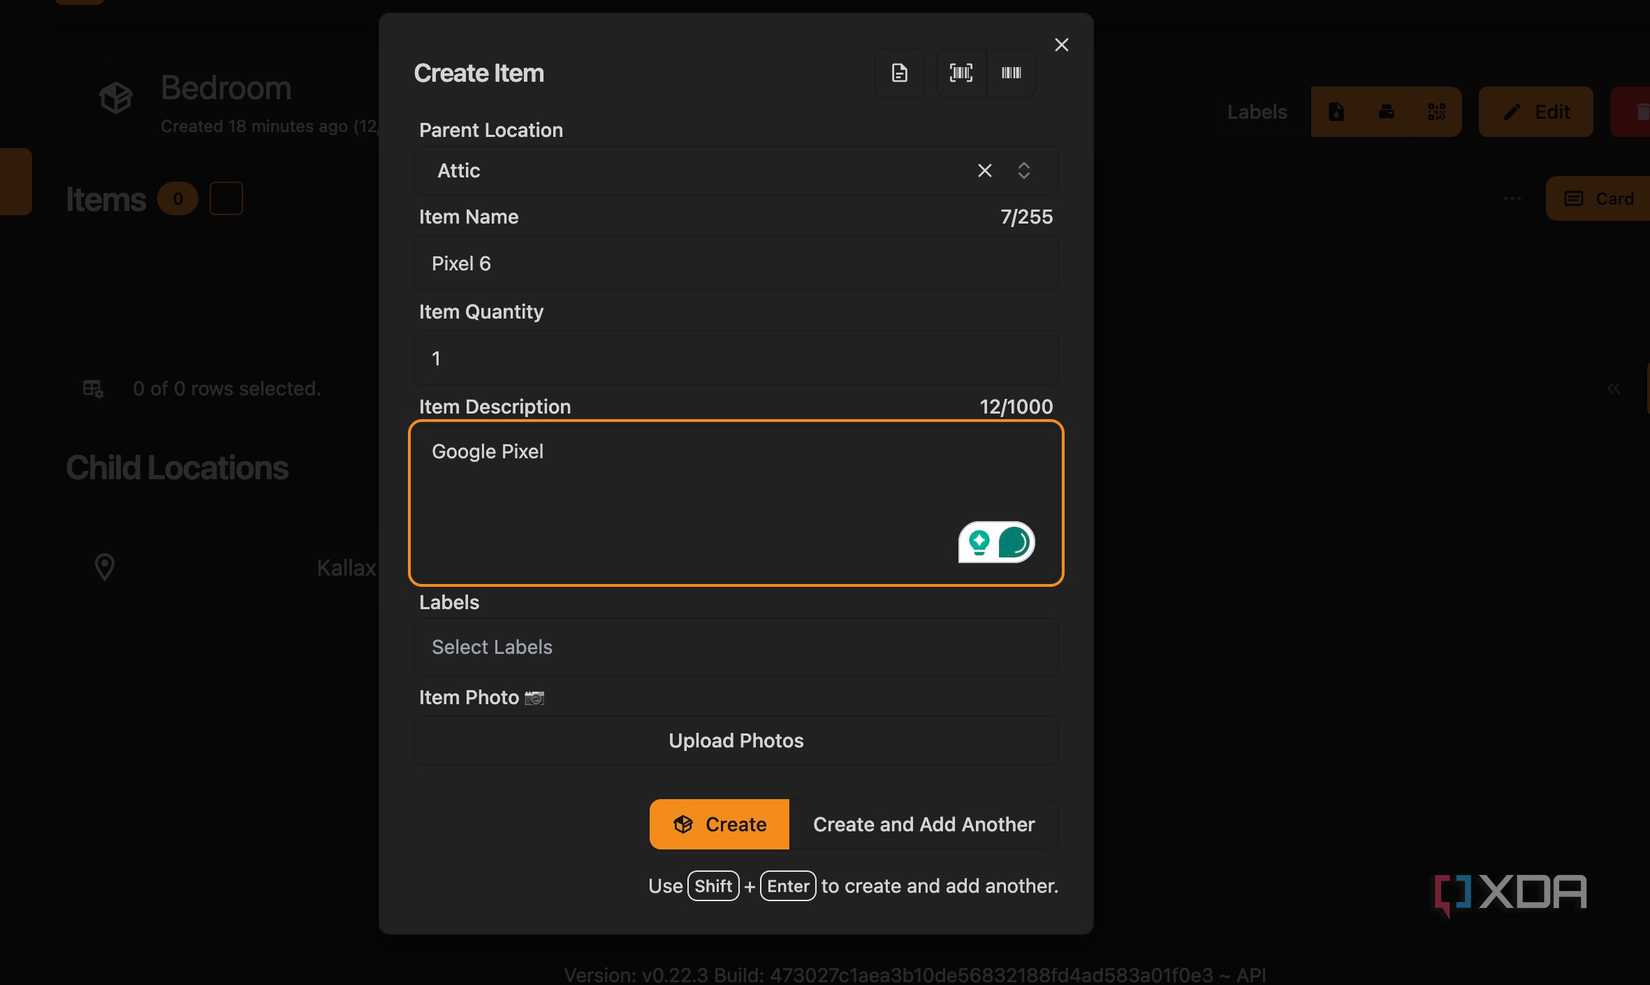Open the Parent Location selector chevrons

[x=1024, y=170]
